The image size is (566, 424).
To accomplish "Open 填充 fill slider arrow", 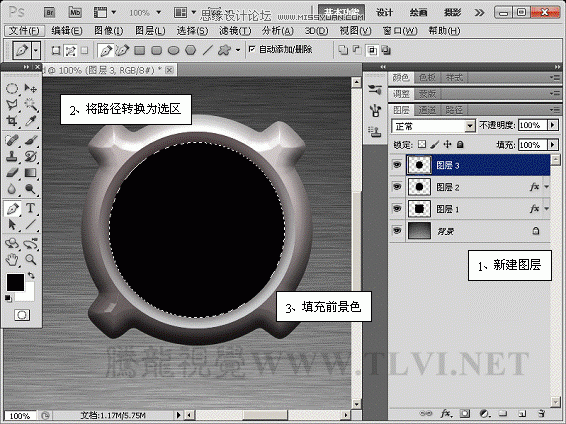I will pos(553,145).
